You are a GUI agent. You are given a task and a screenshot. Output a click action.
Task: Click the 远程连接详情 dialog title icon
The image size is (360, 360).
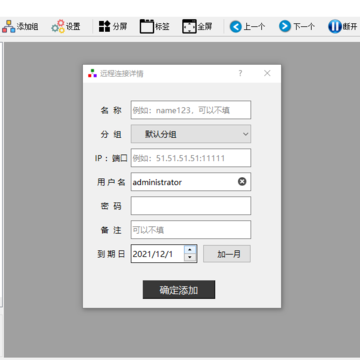pos(92,73)
